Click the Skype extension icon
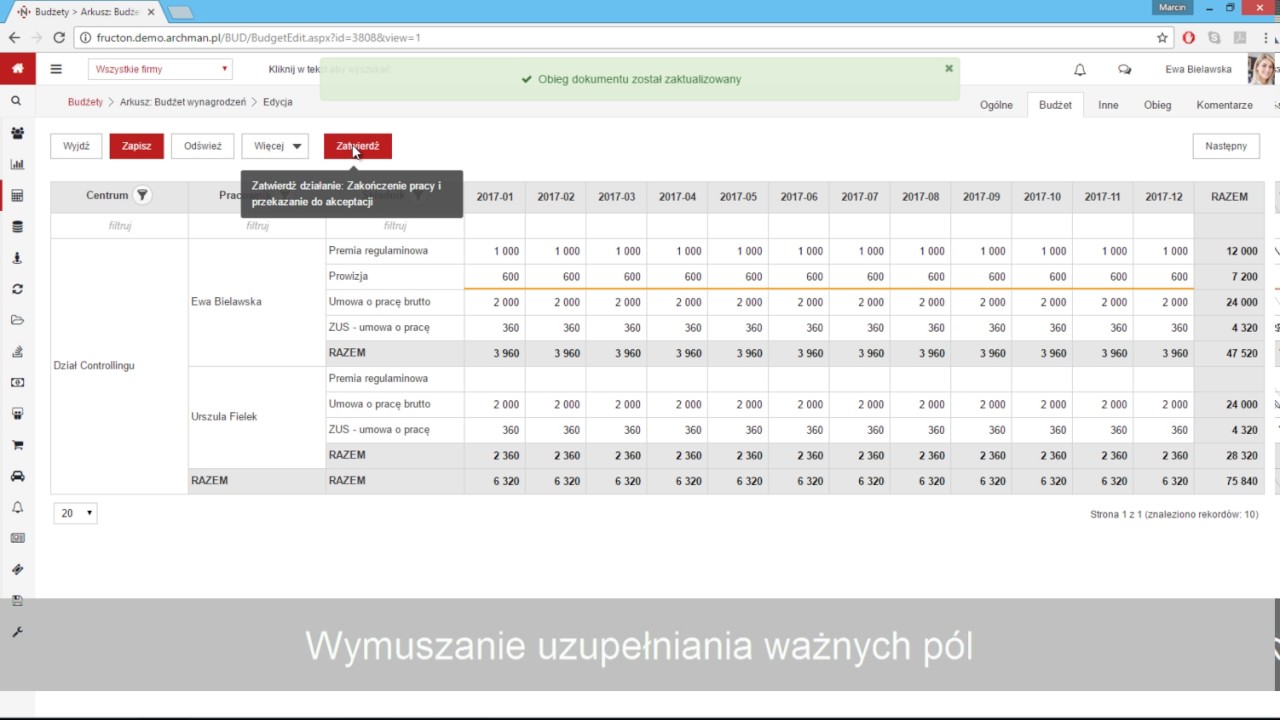The height and width of the screenshot is (720, 1280). tap(1214, 38)
